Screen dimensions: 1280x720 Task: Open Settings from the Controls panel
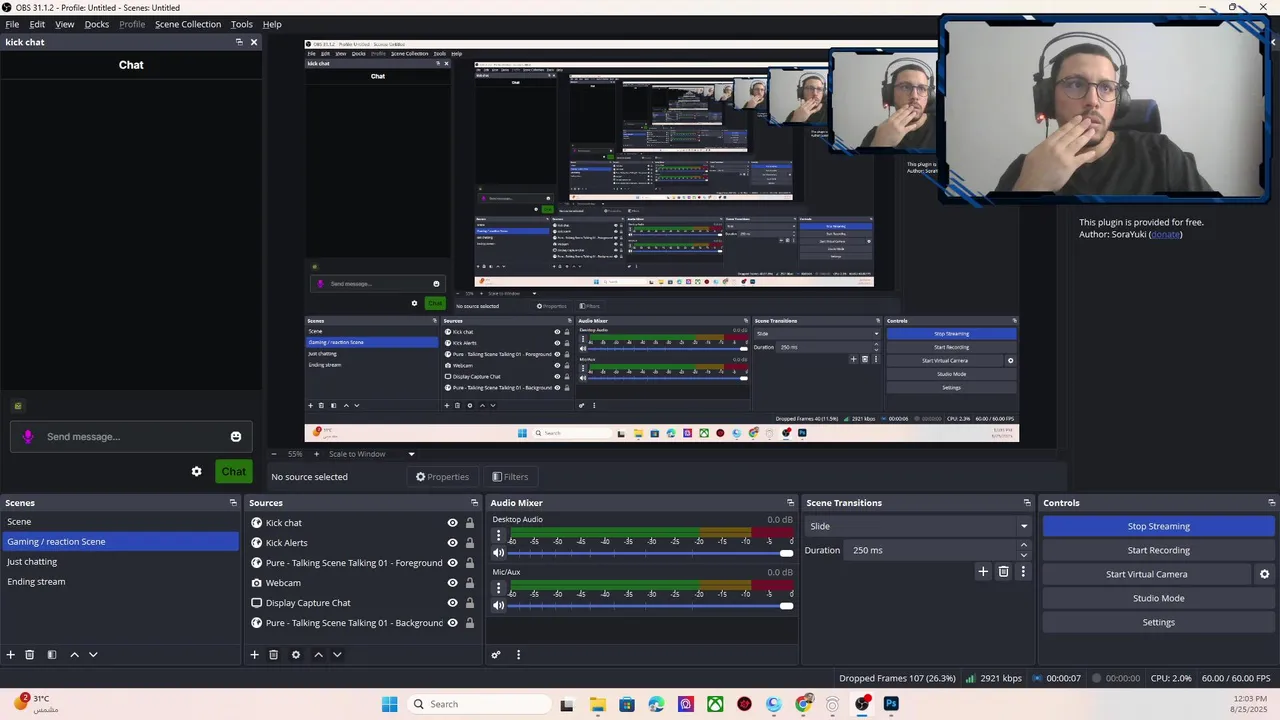tap(1158, 622)
